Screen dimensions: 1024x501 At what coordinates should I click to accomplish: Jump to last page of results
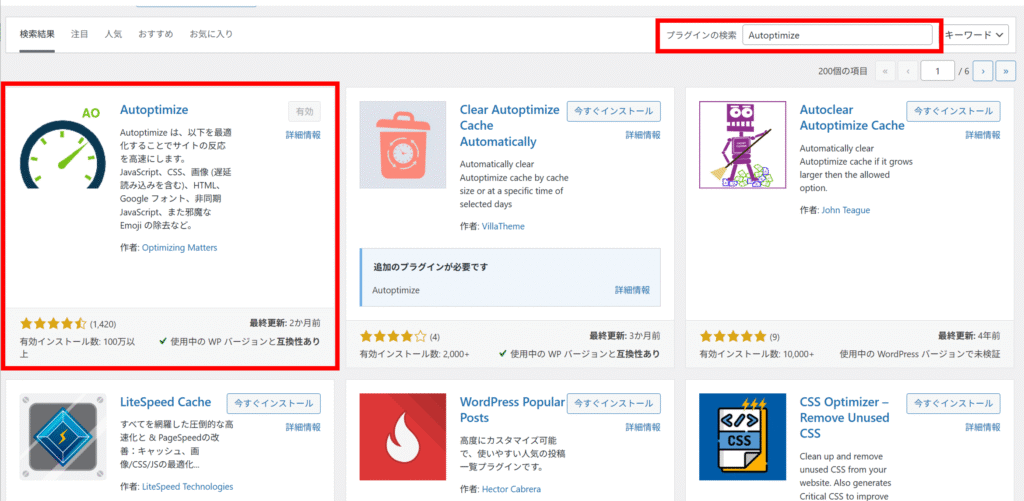tap(1006, 71)
